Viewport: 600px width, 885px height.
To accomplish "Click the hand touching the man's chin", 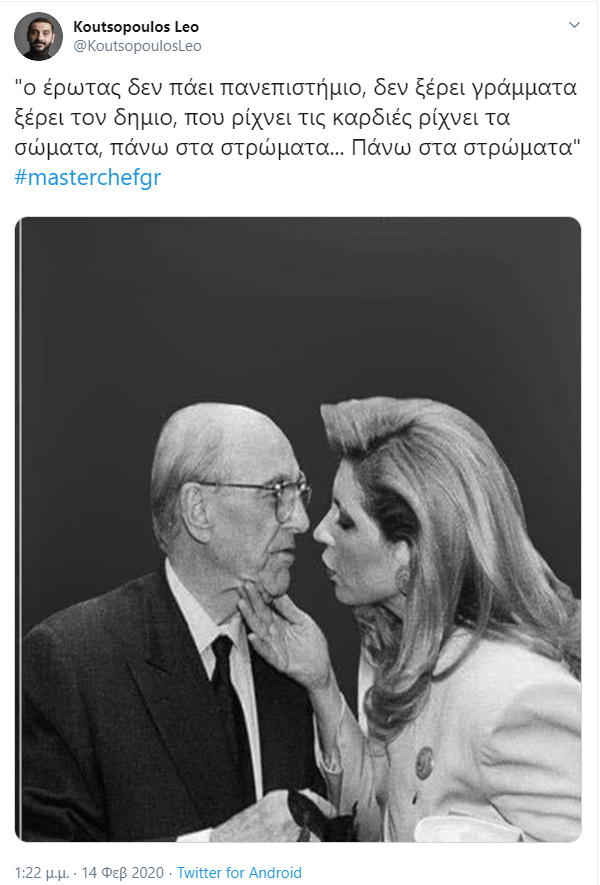I will point(282,635).
